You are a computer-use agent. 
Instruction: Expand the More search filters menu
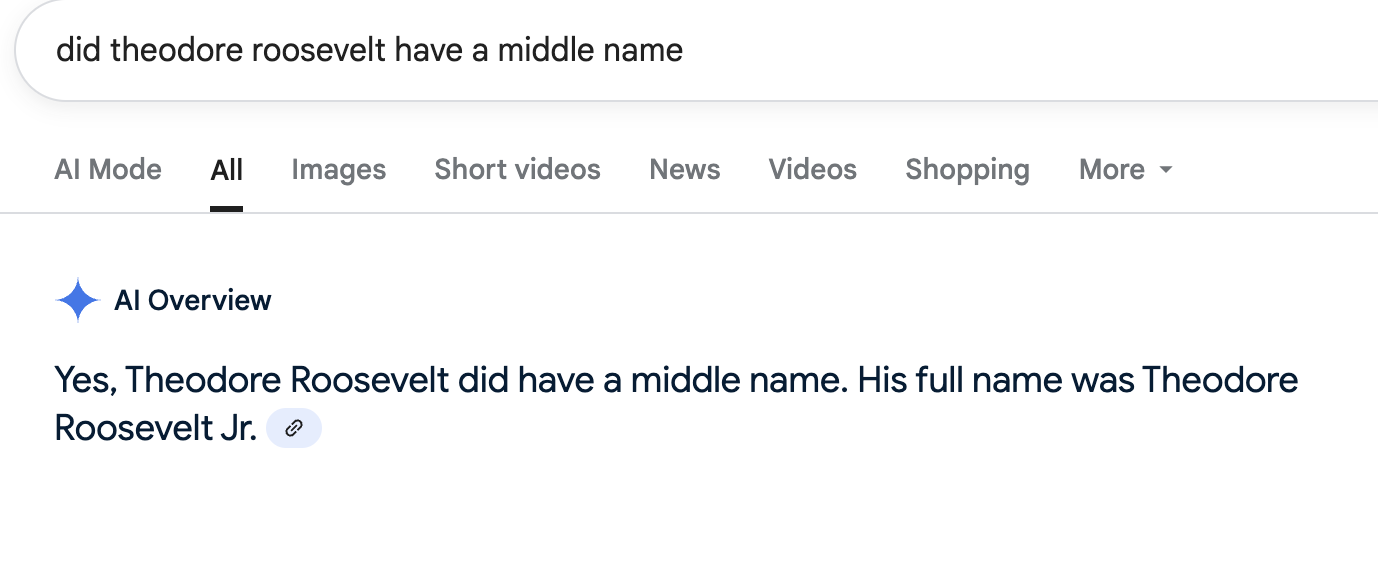pyautogui.click(x=1125, y=170)
